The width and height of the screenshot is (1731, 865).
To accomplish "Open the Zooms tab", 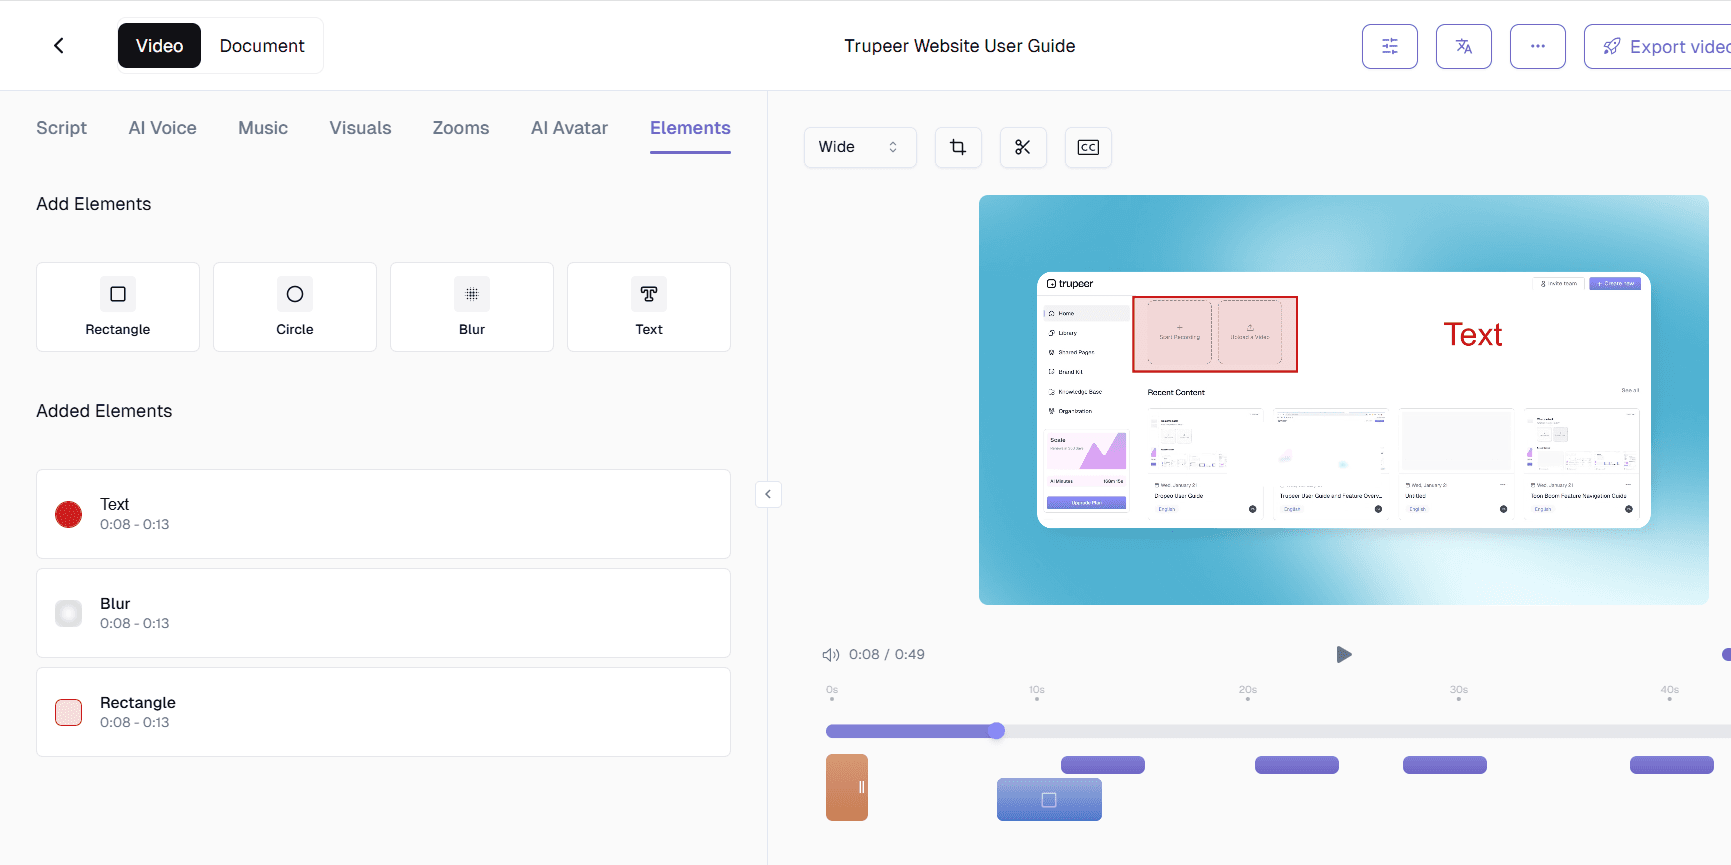I will (461, 128).
